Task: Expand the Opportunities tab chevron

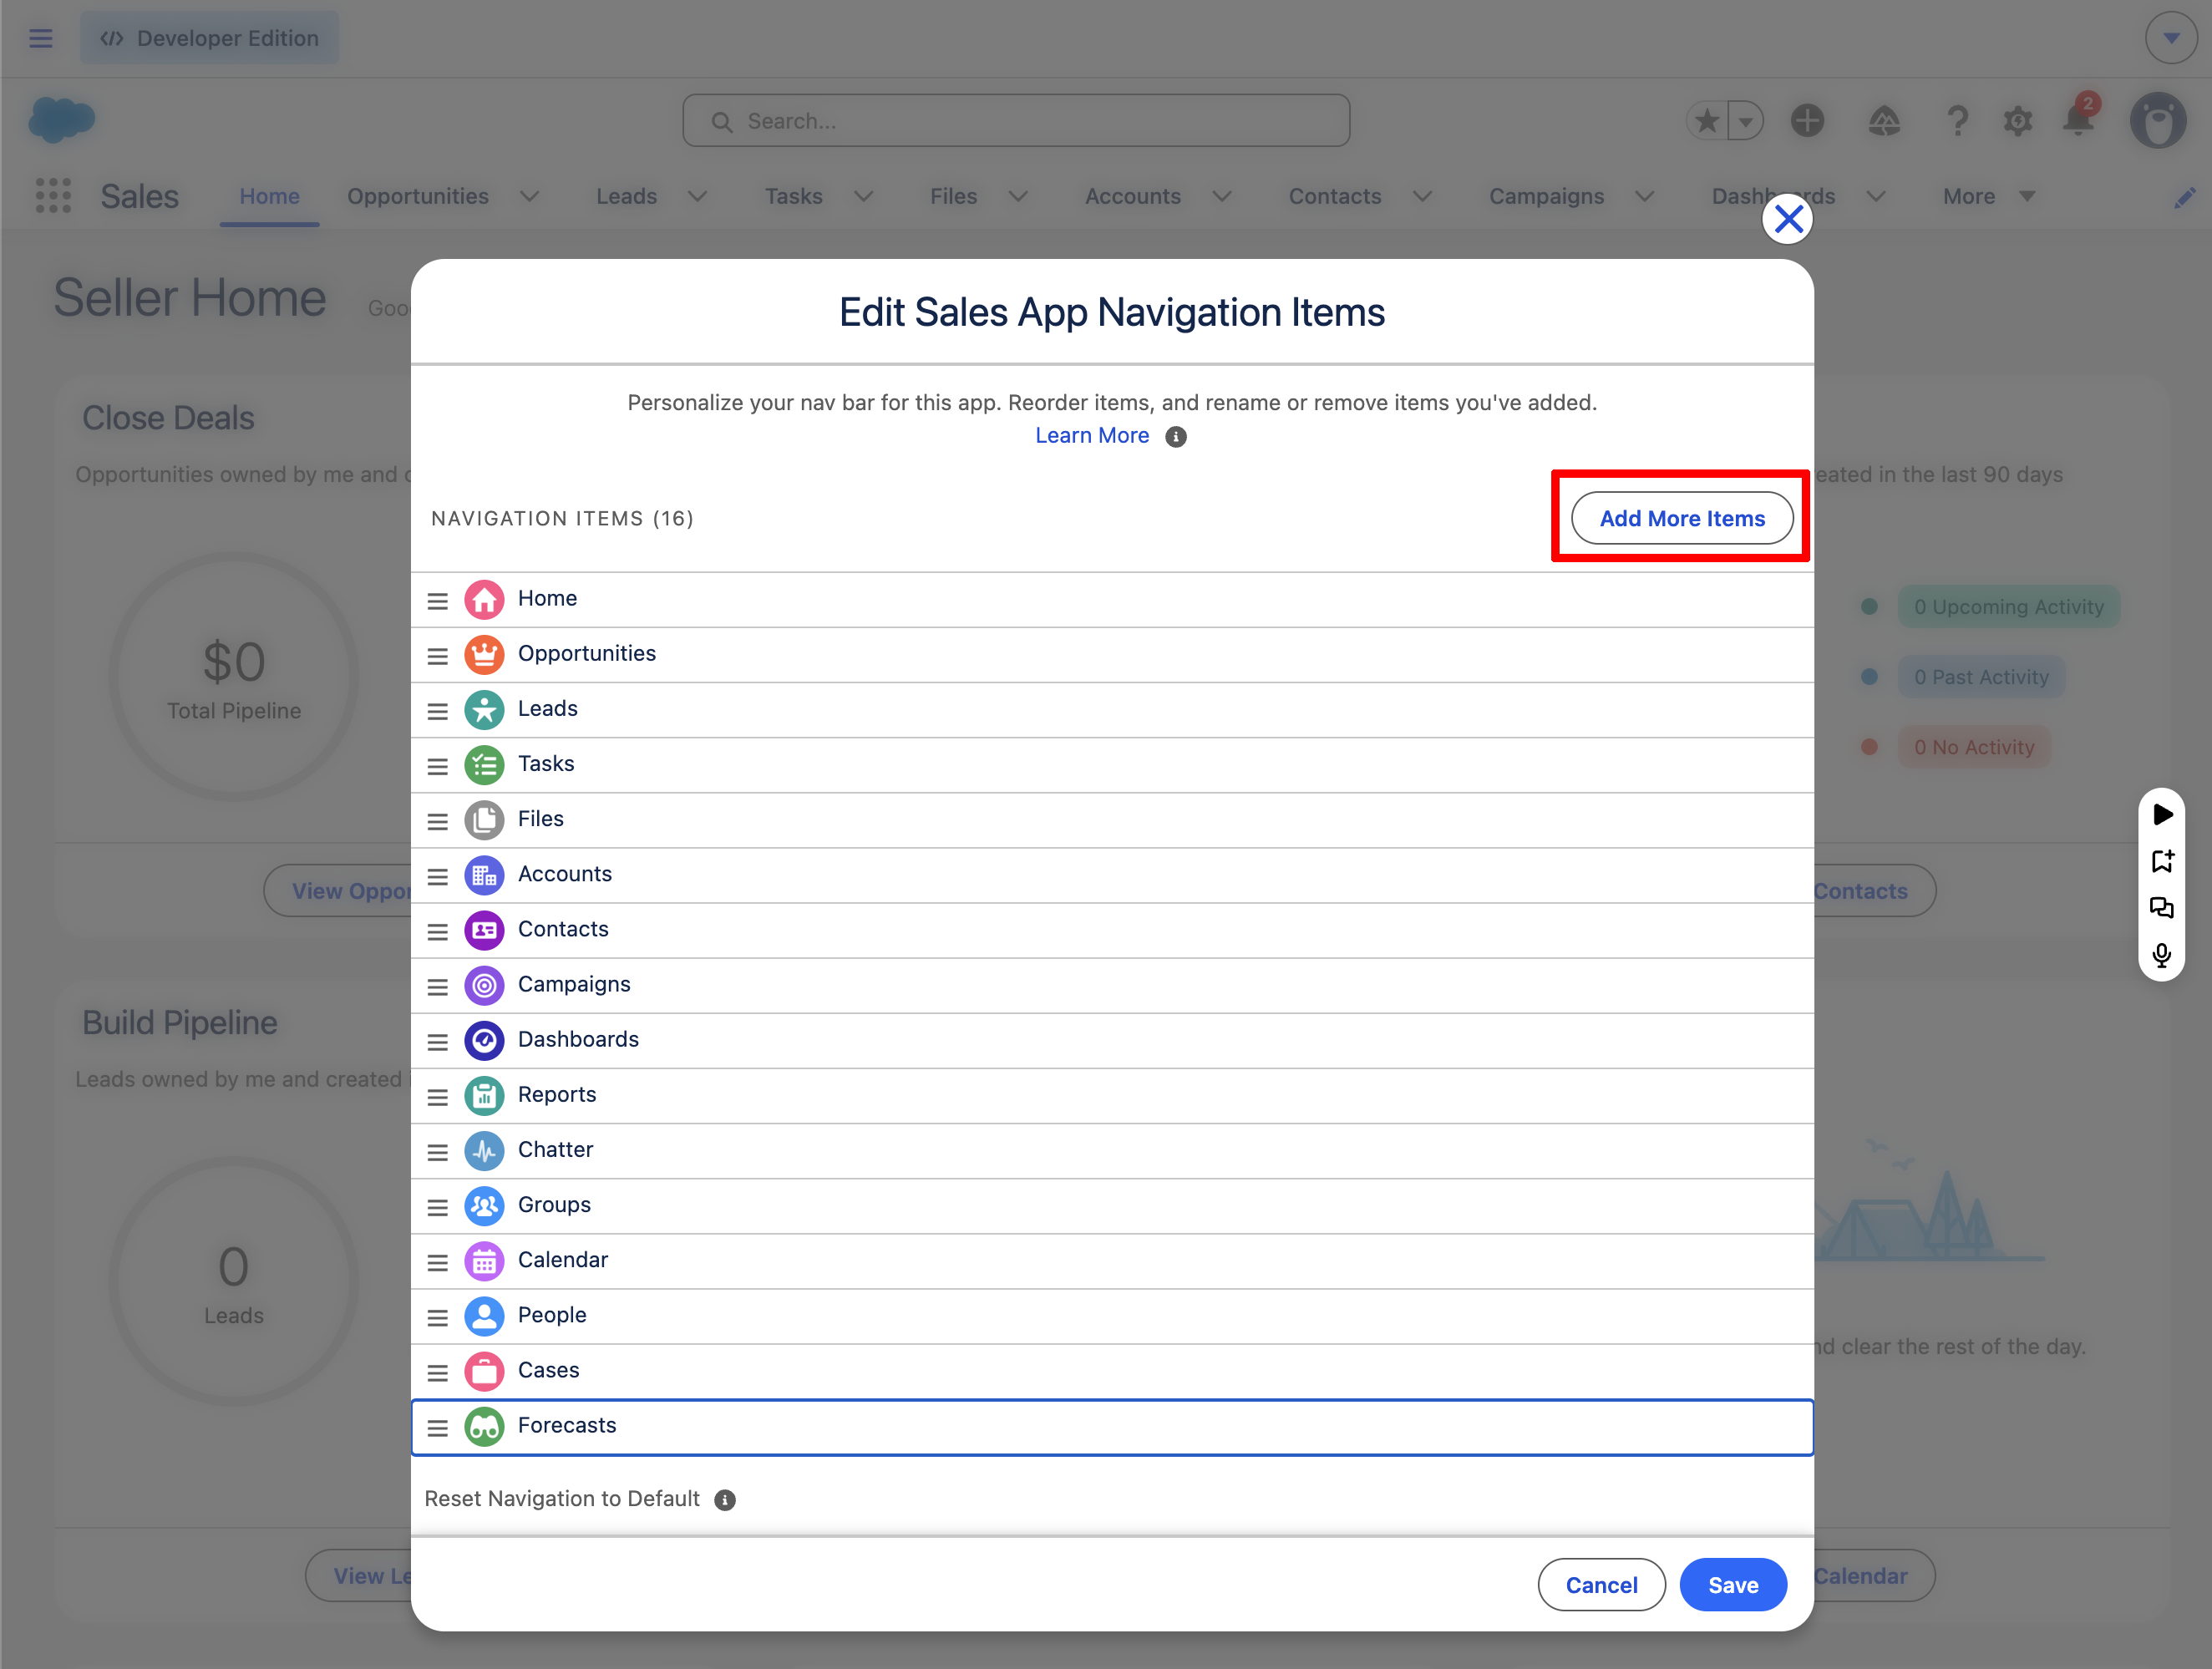Action: coord(530,196)
